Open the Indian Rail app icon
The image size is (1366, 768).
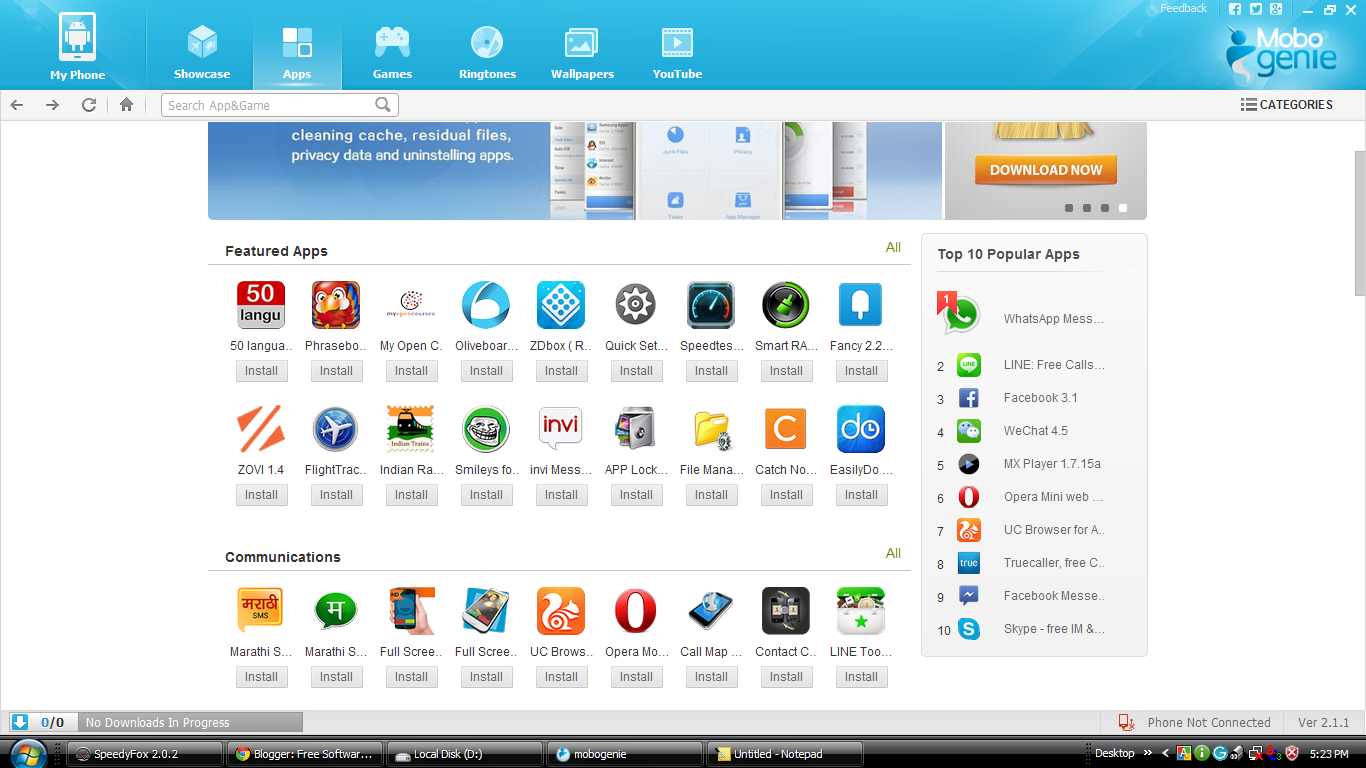411,429
